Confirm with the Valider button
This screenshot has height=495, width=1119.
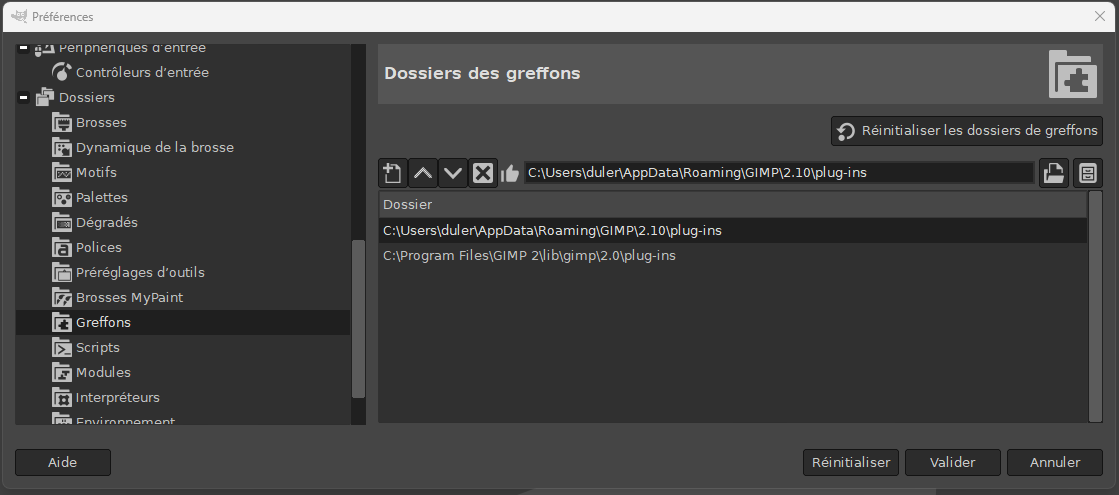(953, 462)
